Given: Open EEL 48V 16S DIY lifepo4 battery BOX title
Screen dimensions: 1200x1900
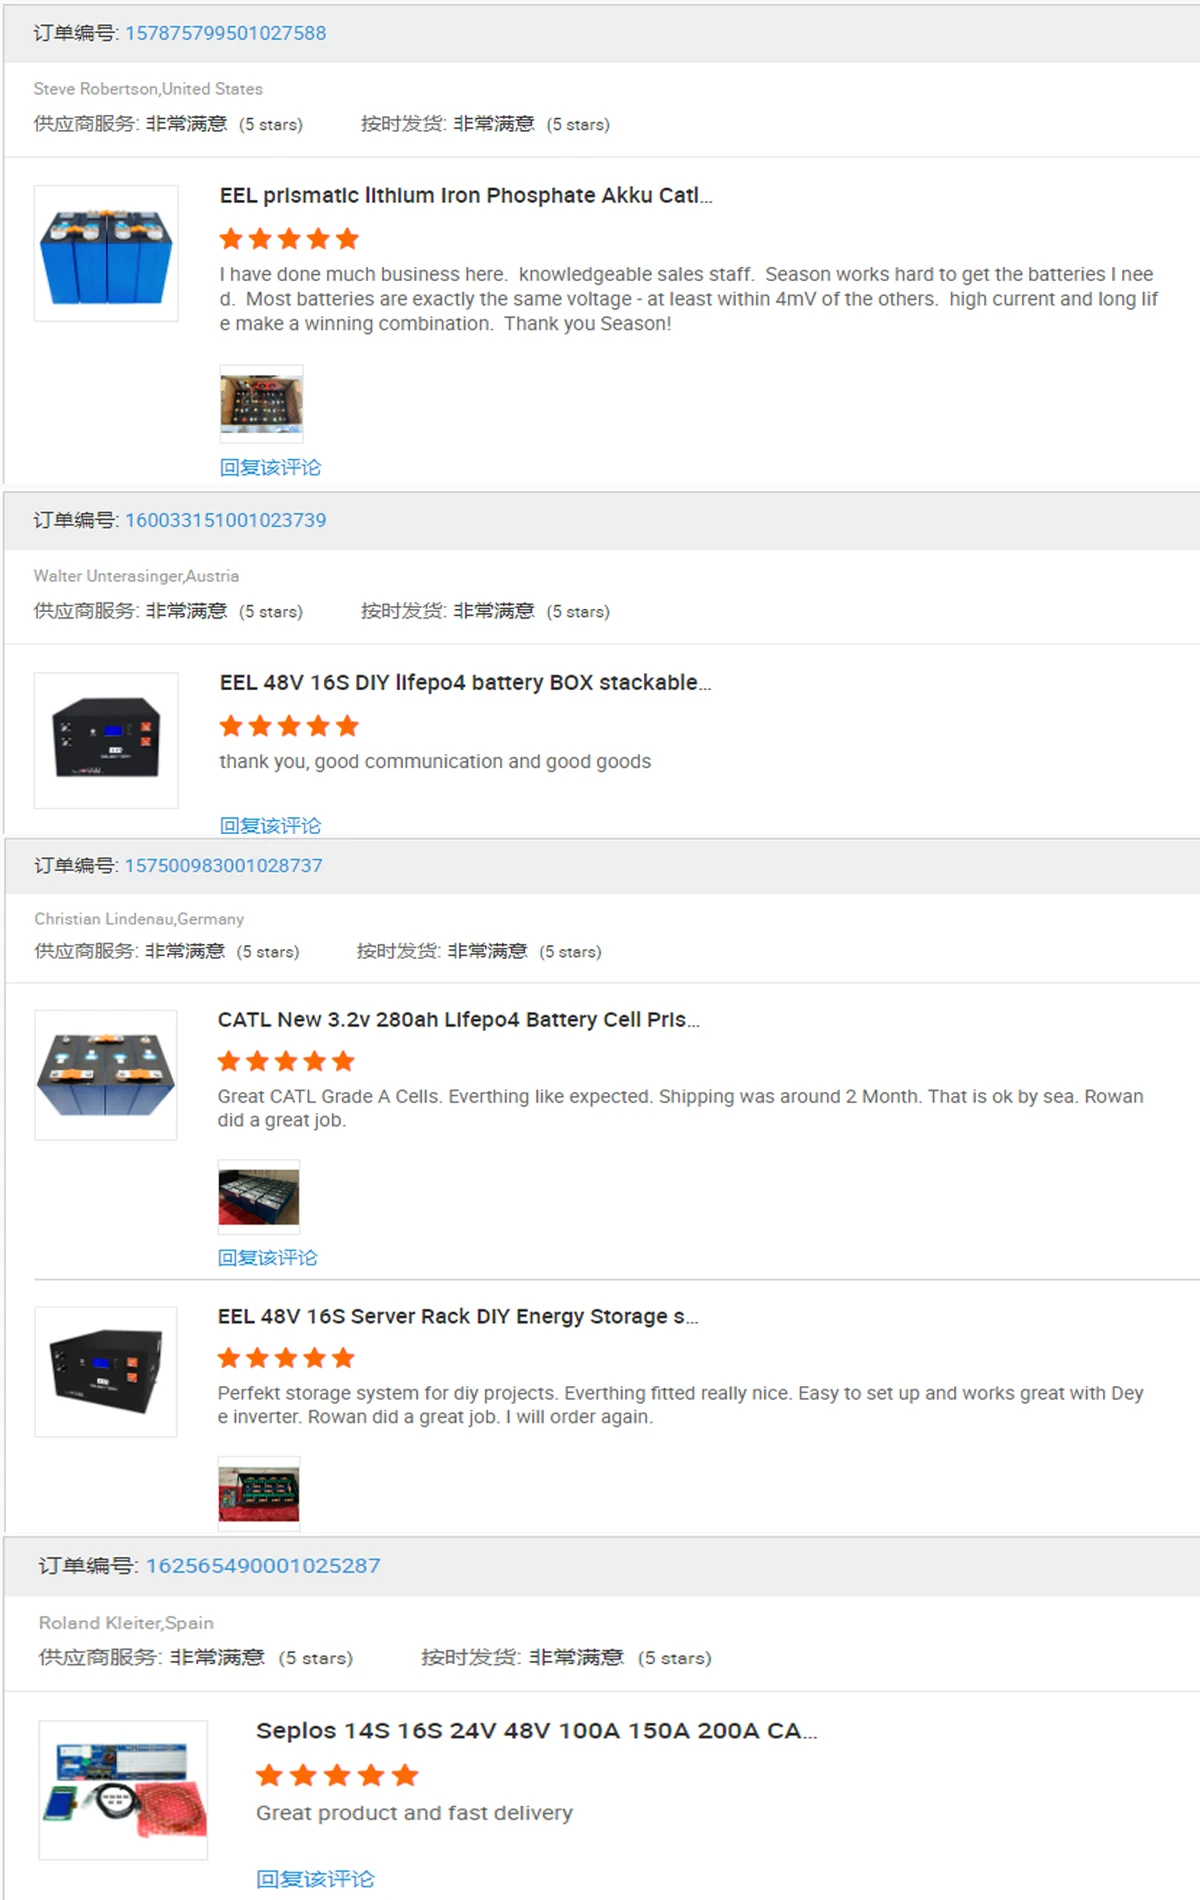Looking at the screenshot, I should click(x=465, y=682).
